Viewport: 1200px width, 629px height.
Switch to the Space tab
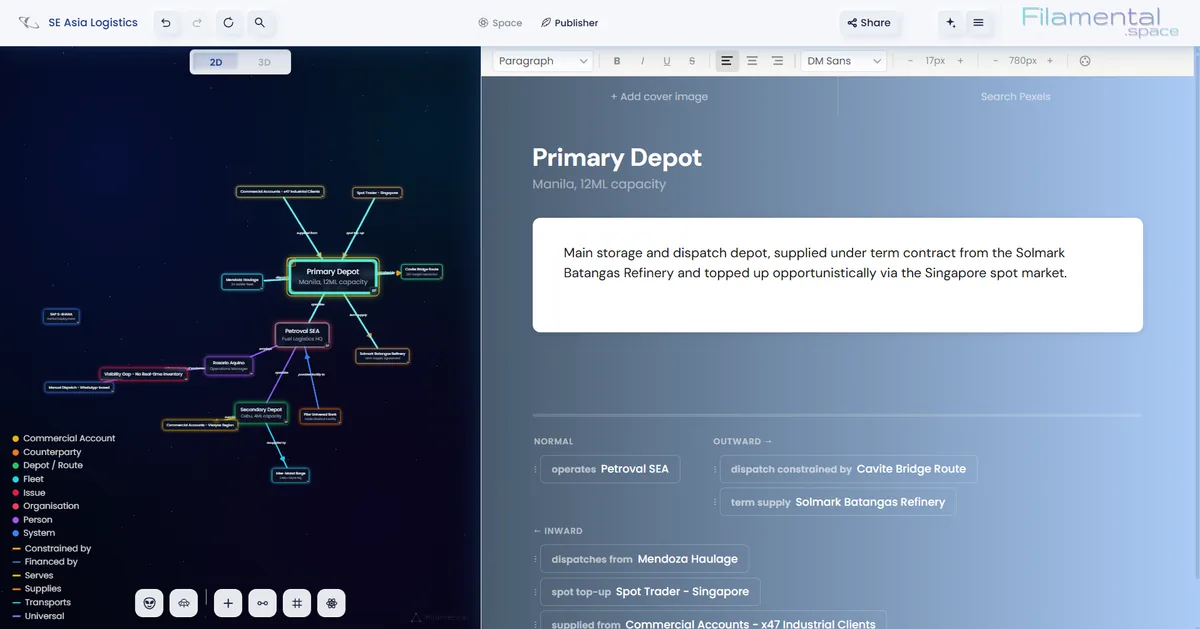click(500, 22)
